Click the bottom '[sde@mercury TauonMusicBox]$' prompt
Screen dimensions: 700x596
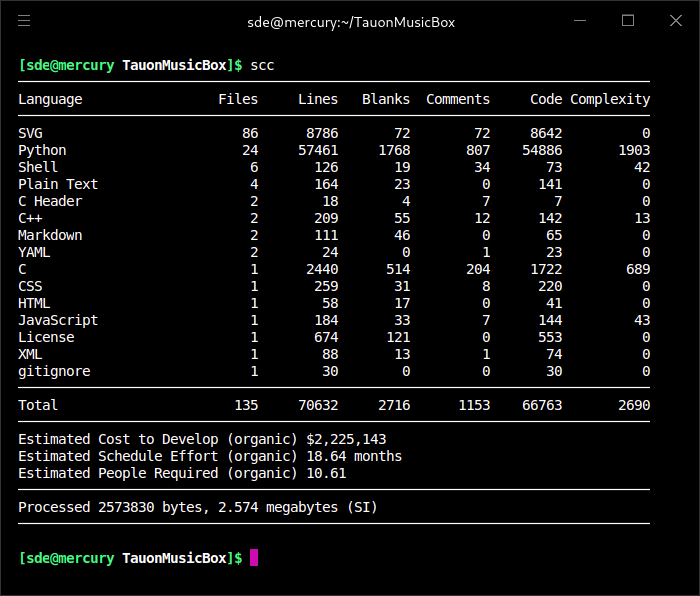[x=130, y=558]
